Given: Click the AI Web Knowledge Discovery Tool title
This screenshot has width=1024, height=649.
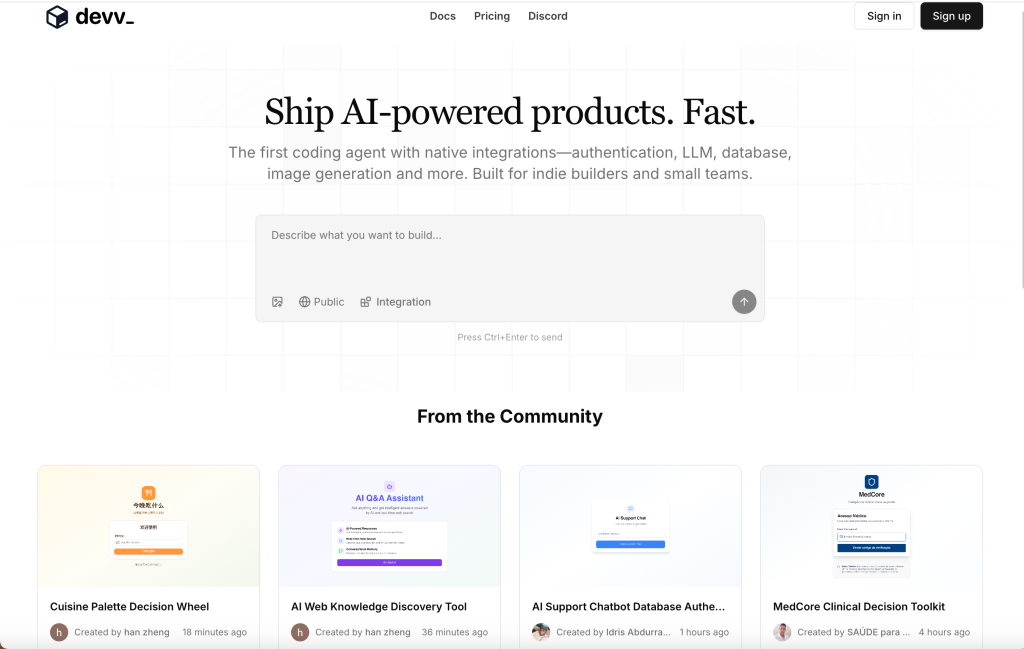Looking at the screenshot, I should [x=379, y=607].
